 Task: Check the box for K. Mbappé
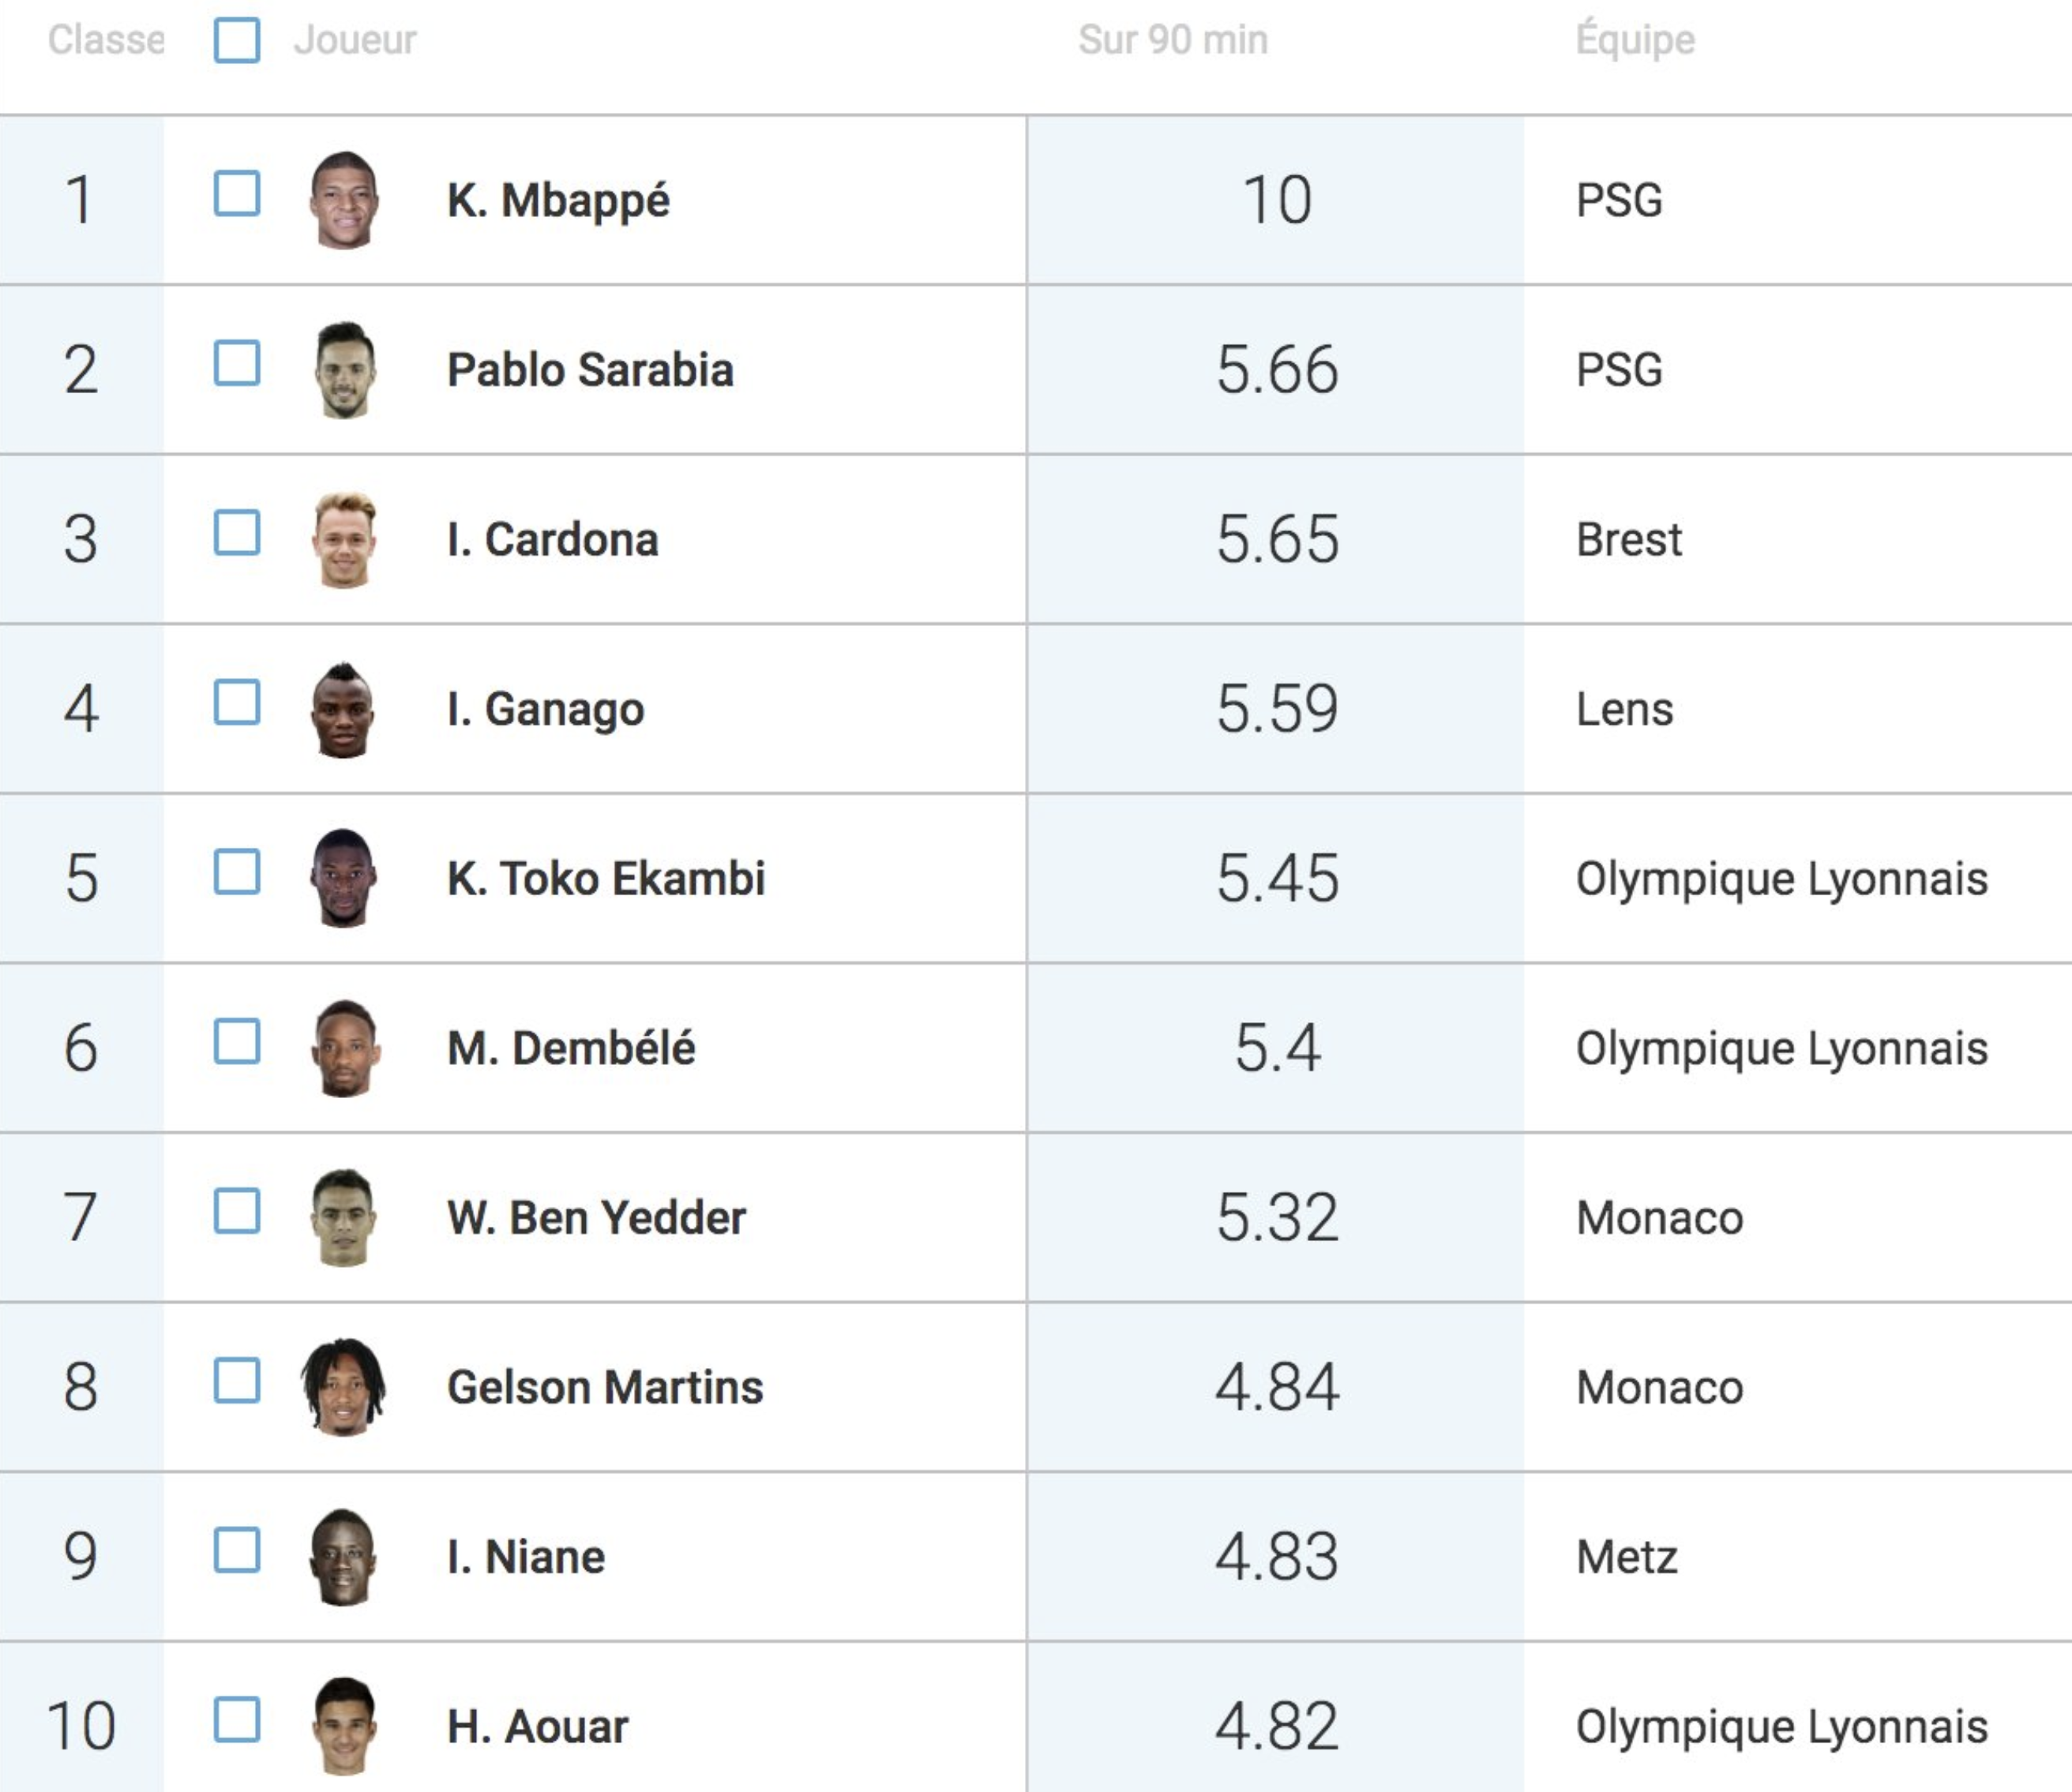click(x=237, y=194)
